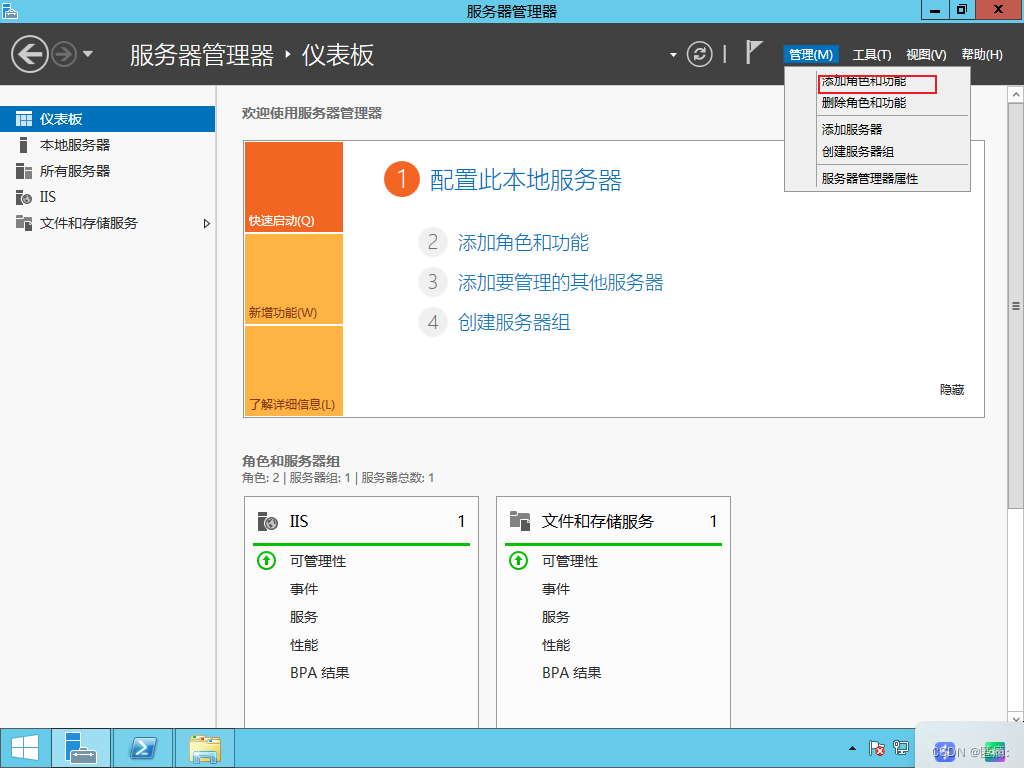Select the 快速启动(Q) tile

tap(294, 187)
